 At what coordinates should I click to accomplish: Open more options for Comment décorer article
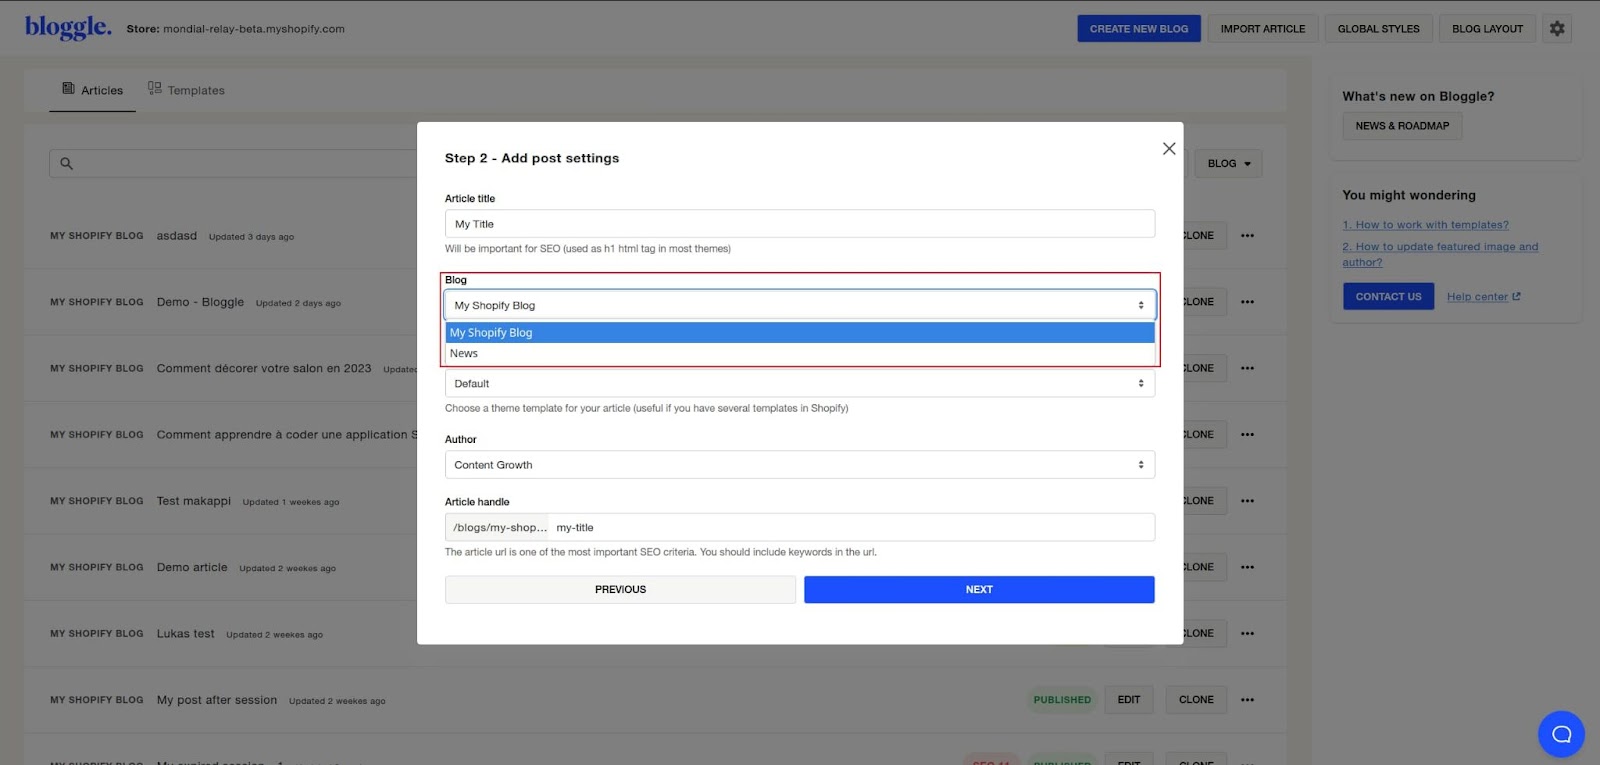click(x=1247, y=368)
